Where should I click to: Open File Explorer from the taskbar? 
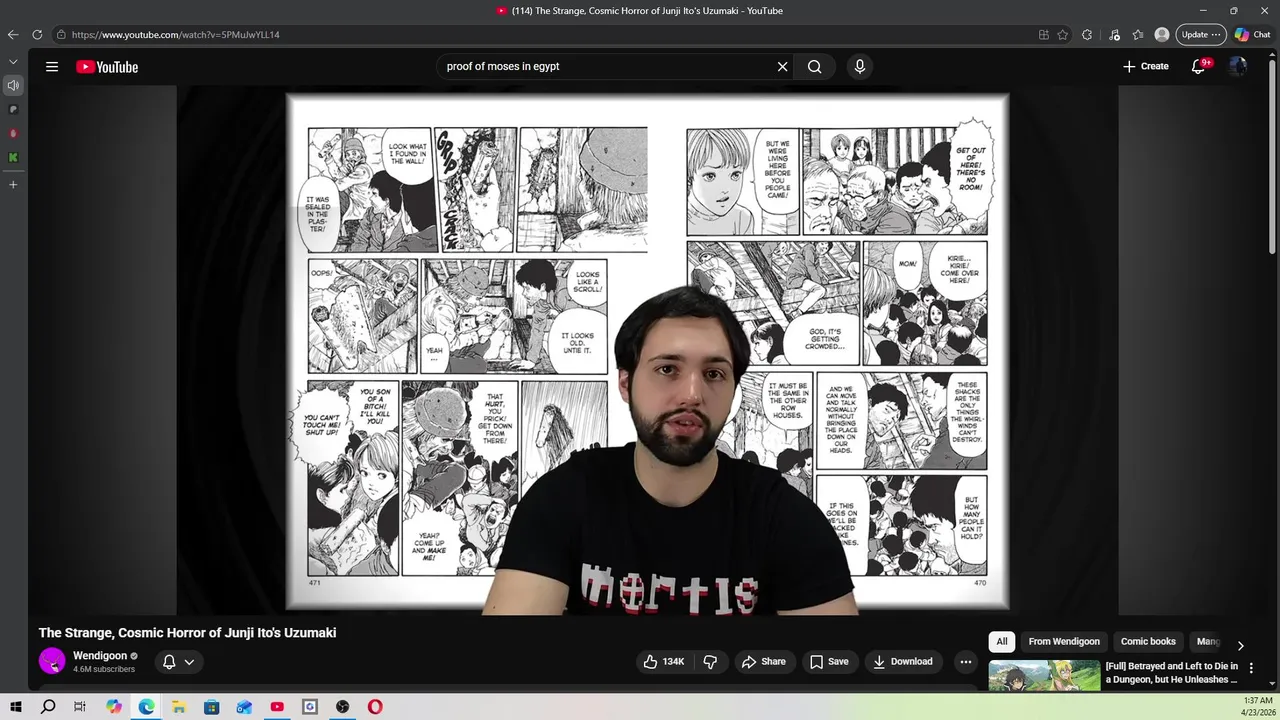[x=179, y=707]
